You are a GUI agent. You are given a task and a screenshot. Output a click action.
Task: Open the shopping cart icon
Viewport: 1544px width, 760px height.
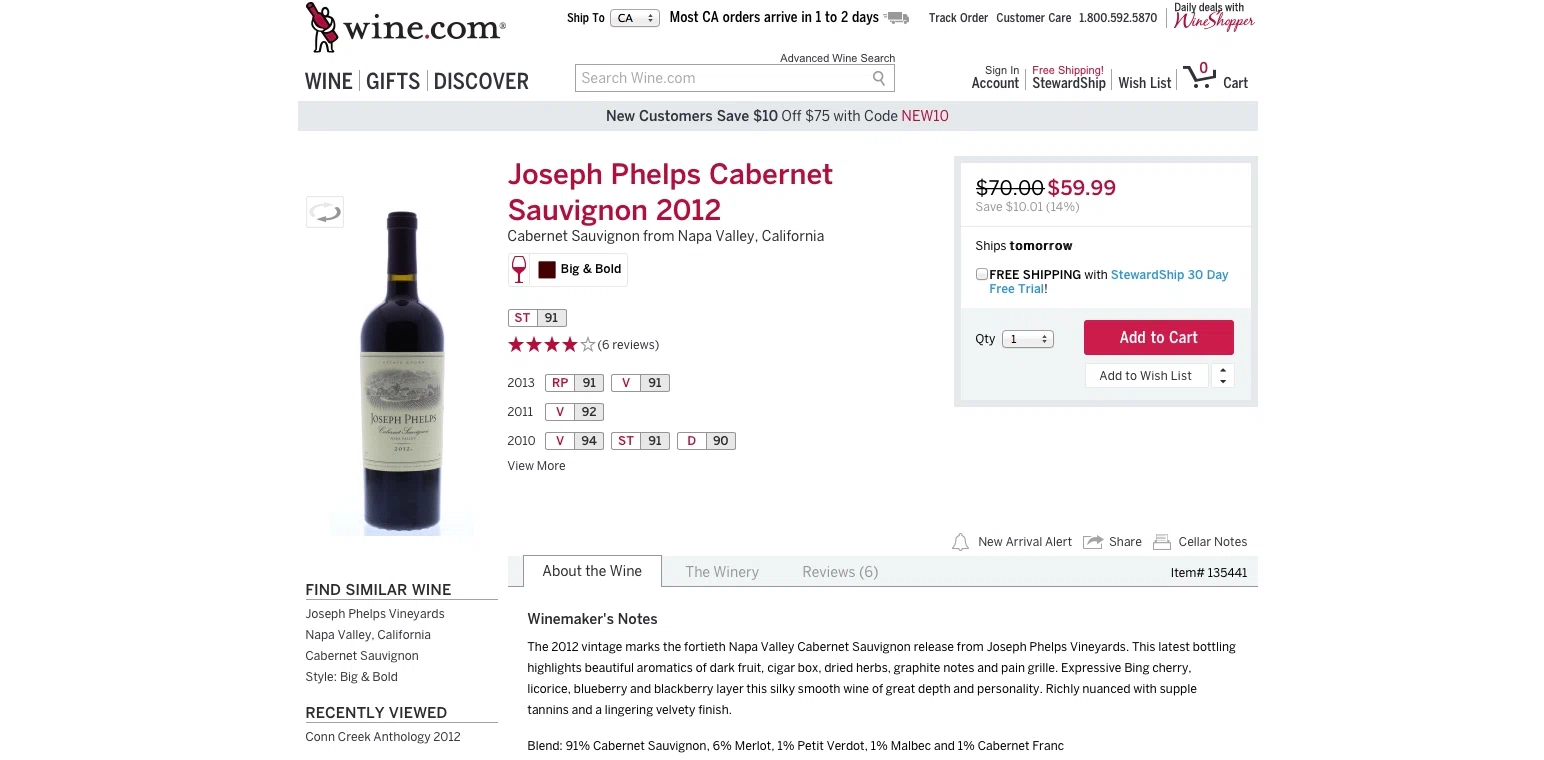(1197, 77)
